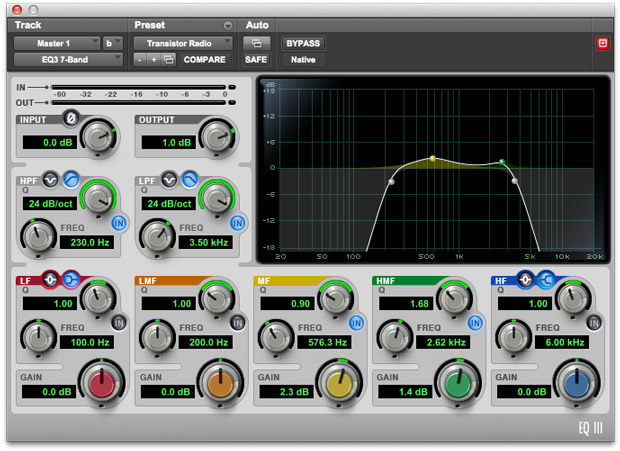Viewport: 620px width, 451px height.
Task: Click the LPF 3.50 kHz frequency field
Action: (x=206, y=242)
